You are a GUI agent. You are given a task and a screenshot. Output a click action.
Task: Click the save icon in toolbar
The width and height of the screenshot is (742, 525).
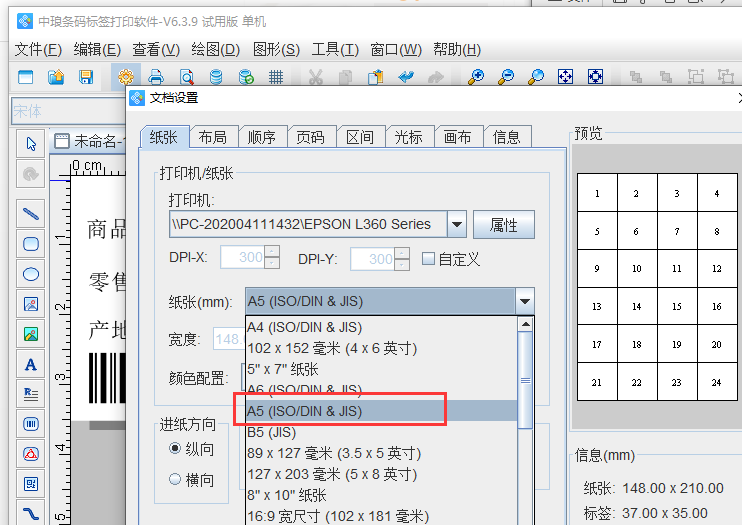pyautogui.click(x=86, y=76)
